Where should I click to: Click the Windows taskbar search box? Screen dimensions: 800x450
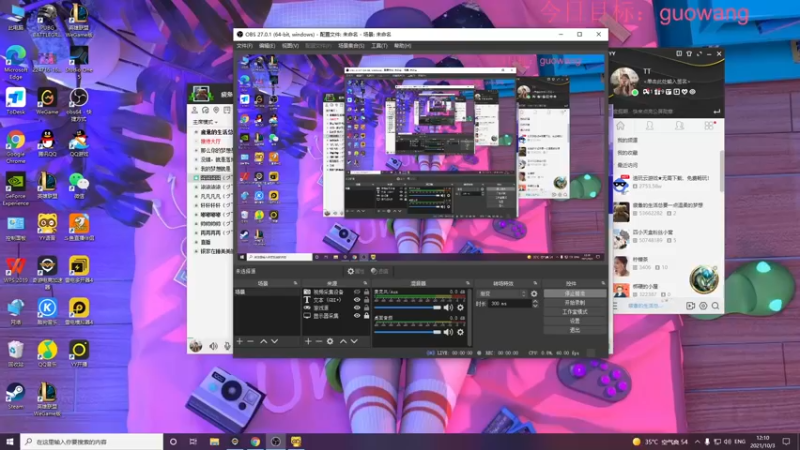(x=92, y=441)
